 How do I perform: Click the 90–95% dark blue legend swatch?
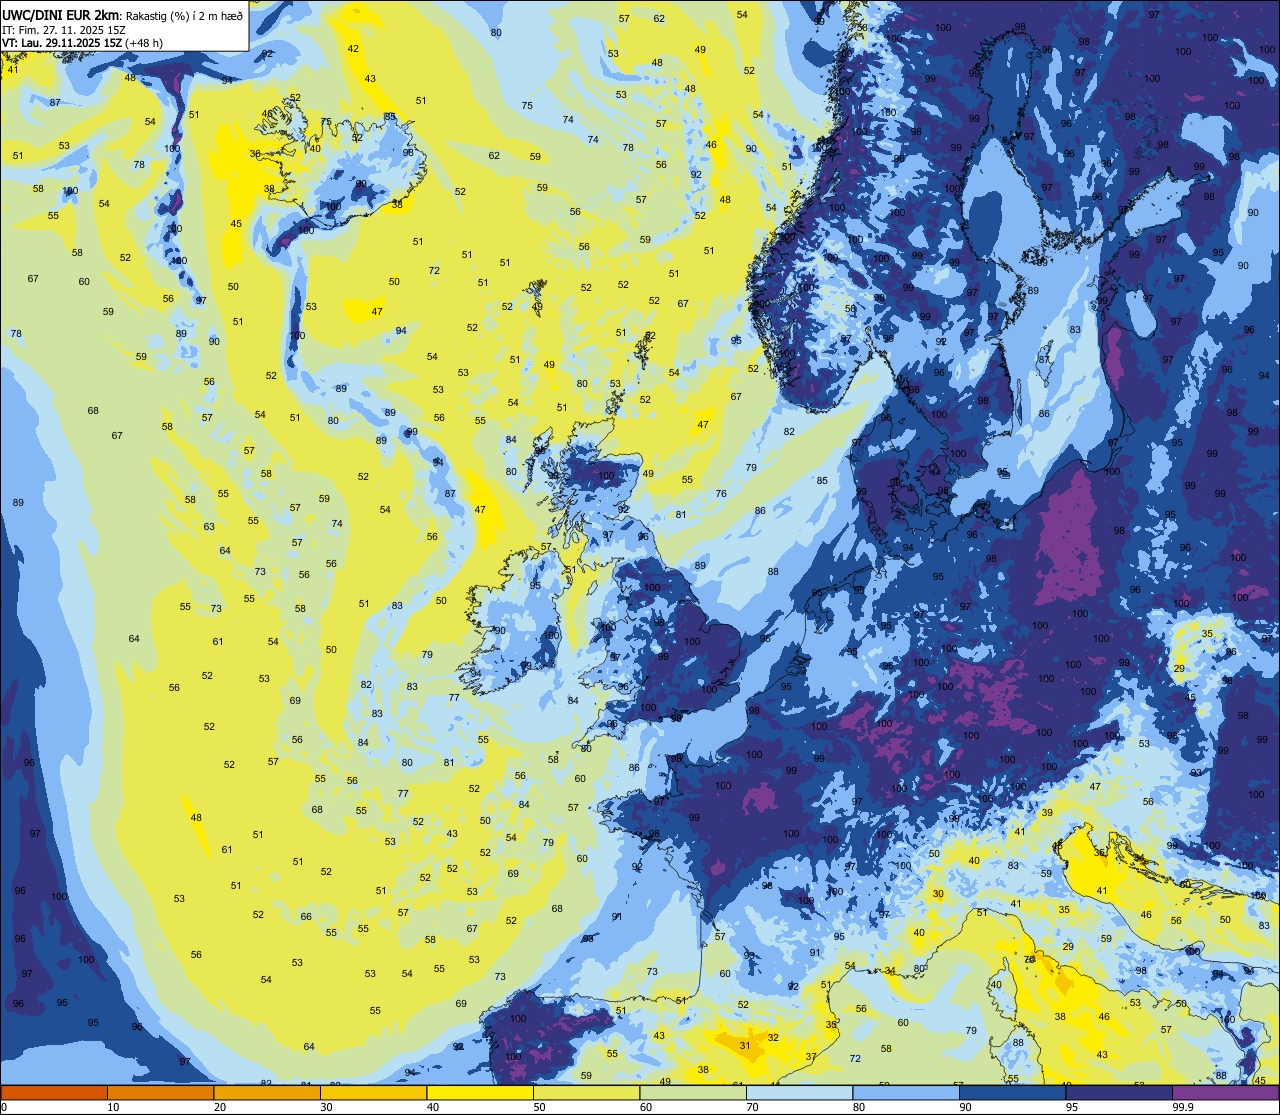[x=1012, y=1092]
